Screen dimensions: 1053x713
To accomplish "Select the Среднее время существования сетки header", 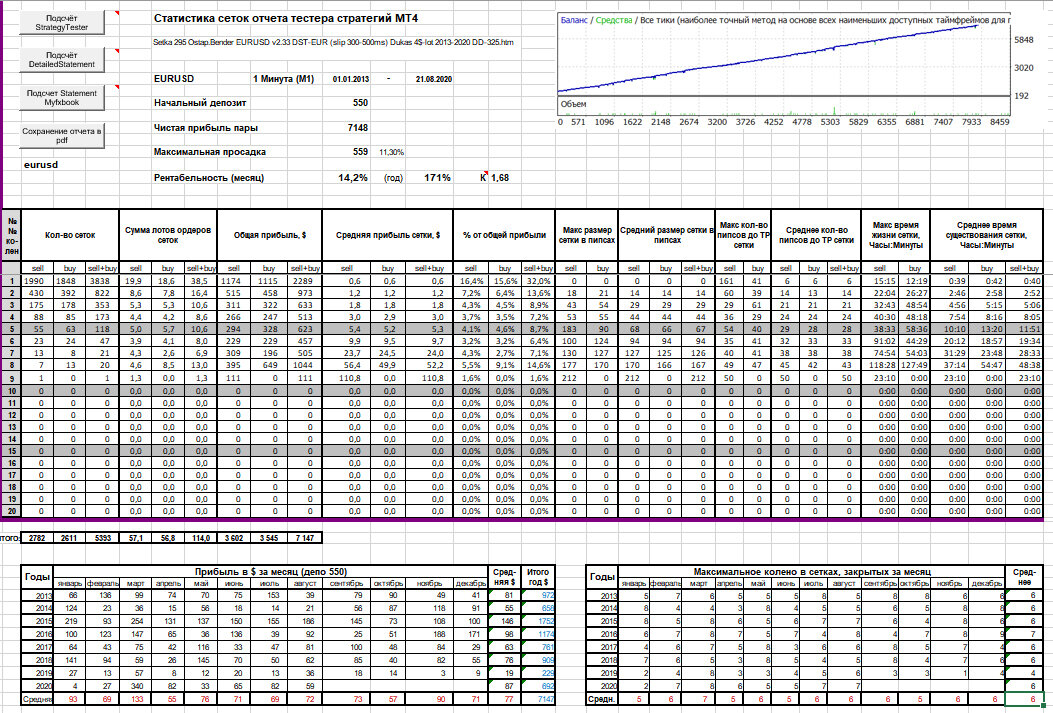I will coord(987,235).
